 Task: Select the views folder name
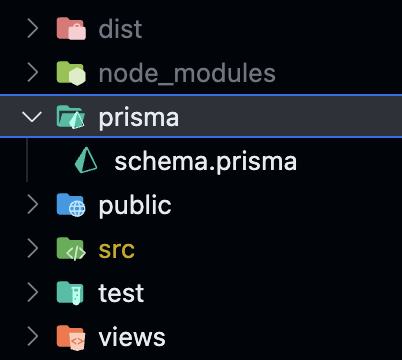[x=132, y=337]
